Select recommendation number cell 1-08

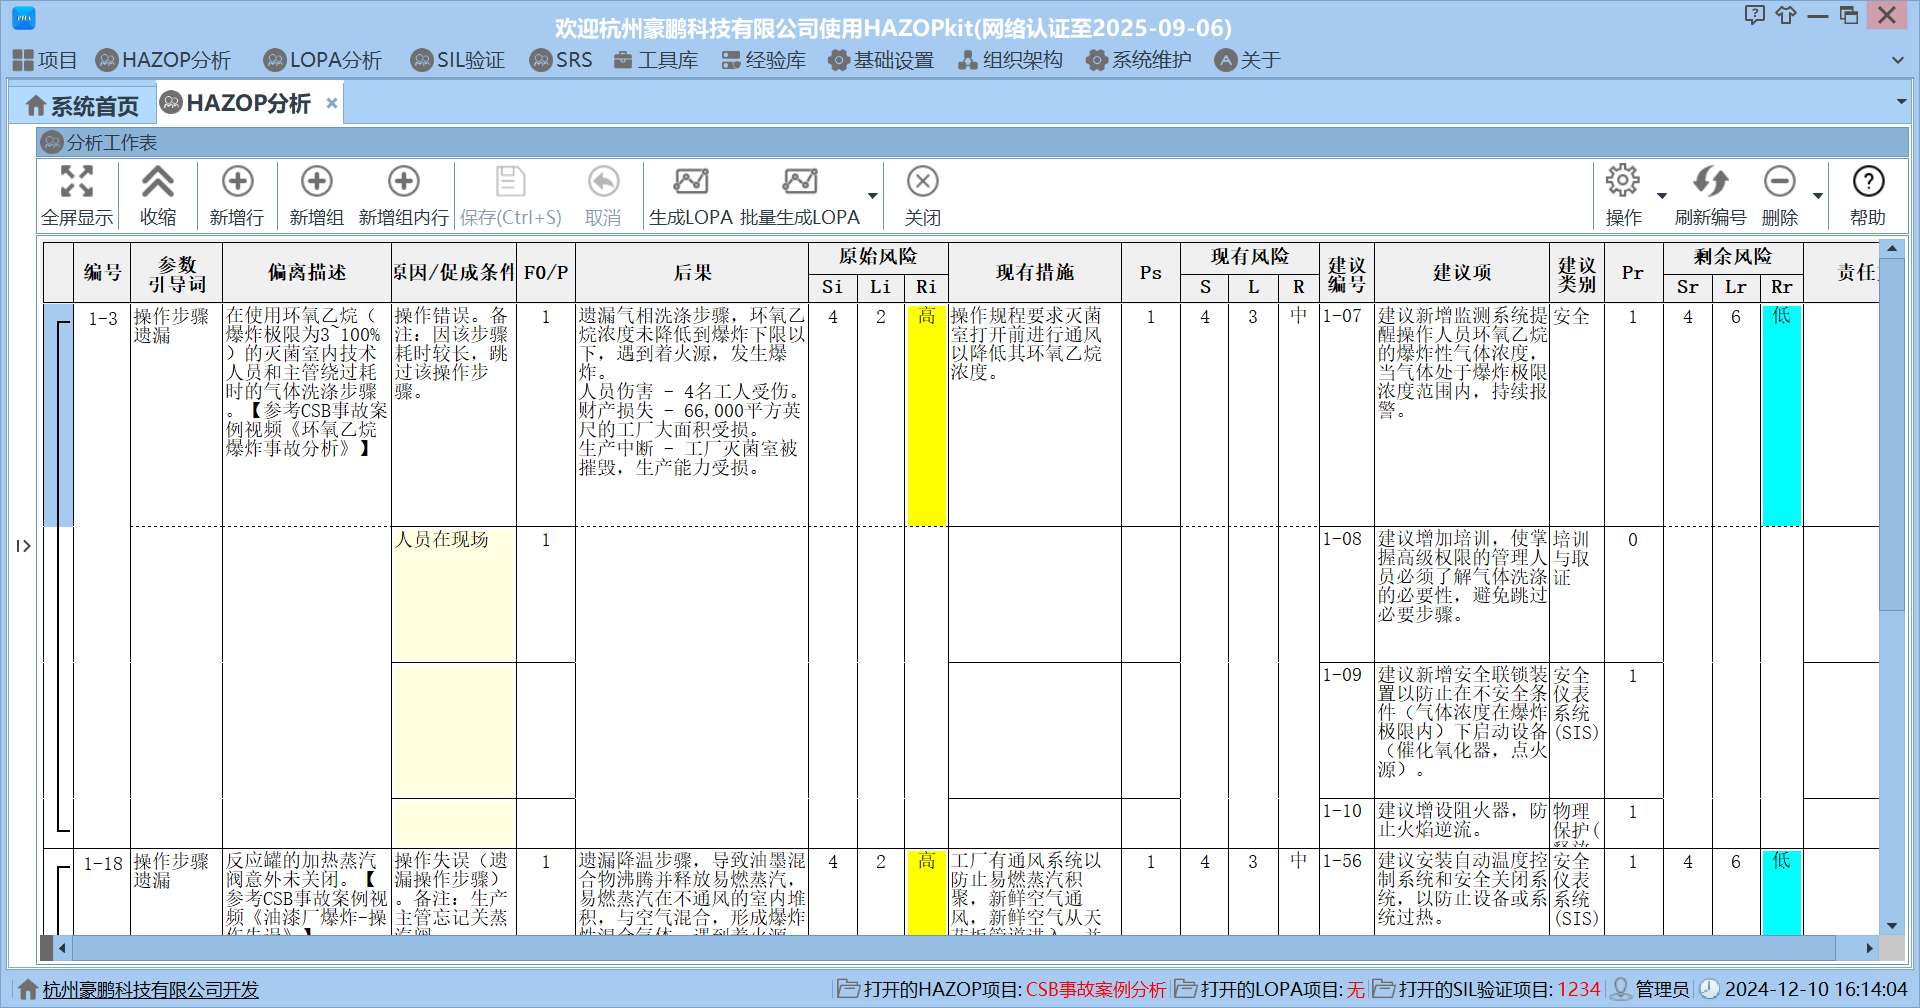tap(1346, 594)
